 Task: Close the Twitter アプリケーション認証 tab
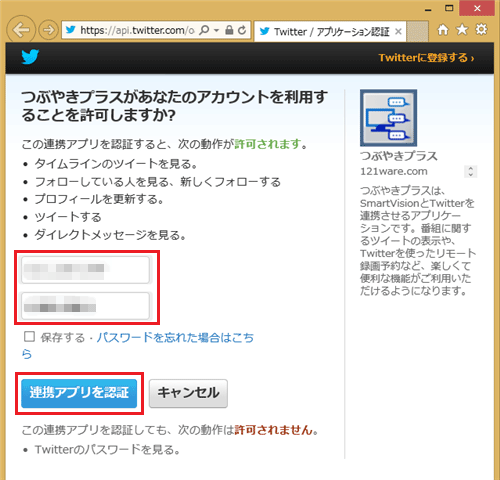click(398, 32)
